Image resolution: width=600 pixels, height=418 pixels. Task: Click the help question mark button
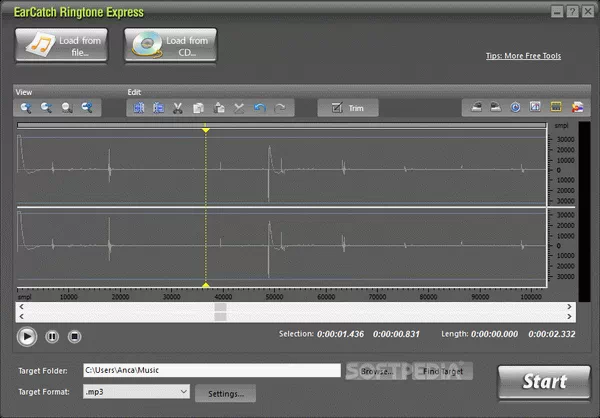[572, 11]
